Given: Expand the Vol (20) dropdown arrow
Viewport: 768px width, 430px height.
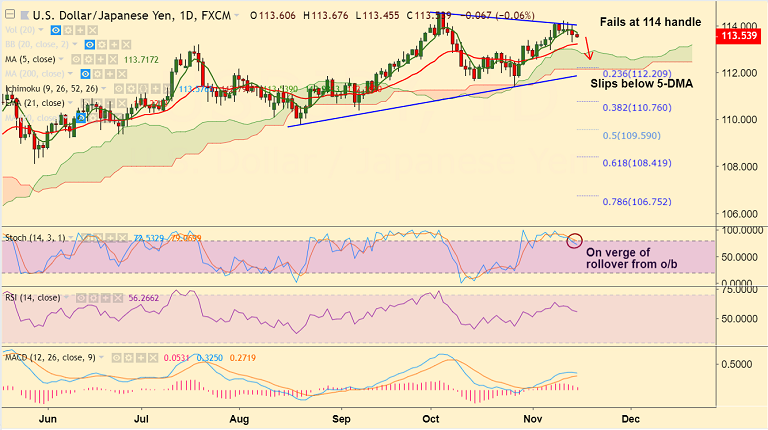Looking at the screenshot, I should [41, 30].
